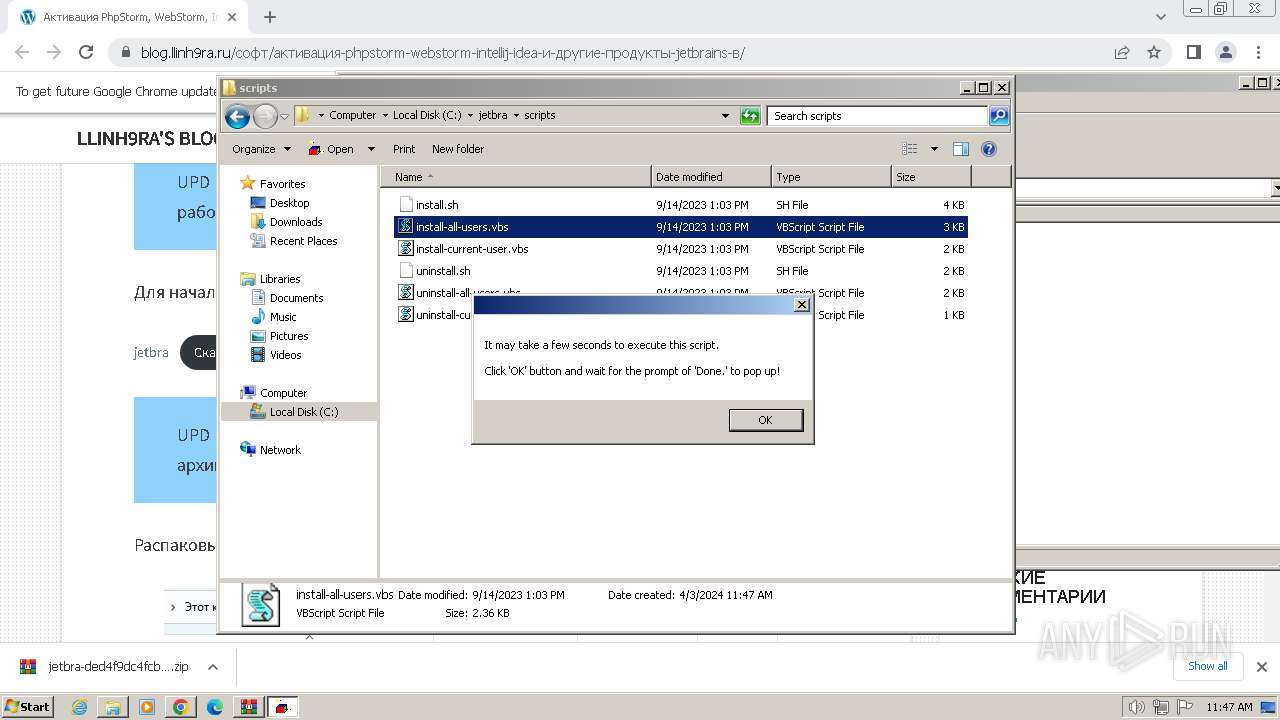Viewport: 1280px width, 720px height.
Task: Open Documents library
Action: (x=296, y=298)
